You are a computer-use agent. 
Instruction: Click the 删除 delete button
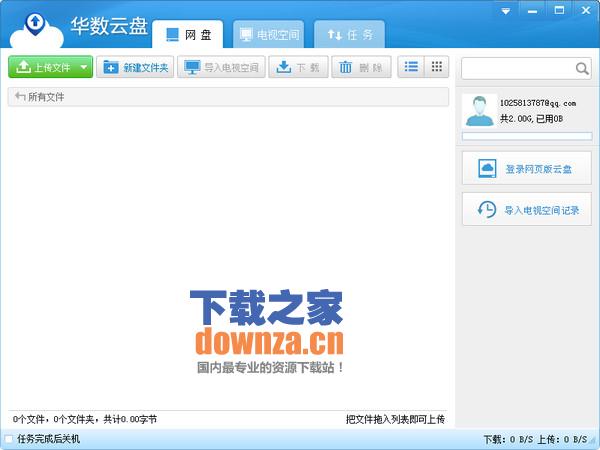tap(361, 67)
